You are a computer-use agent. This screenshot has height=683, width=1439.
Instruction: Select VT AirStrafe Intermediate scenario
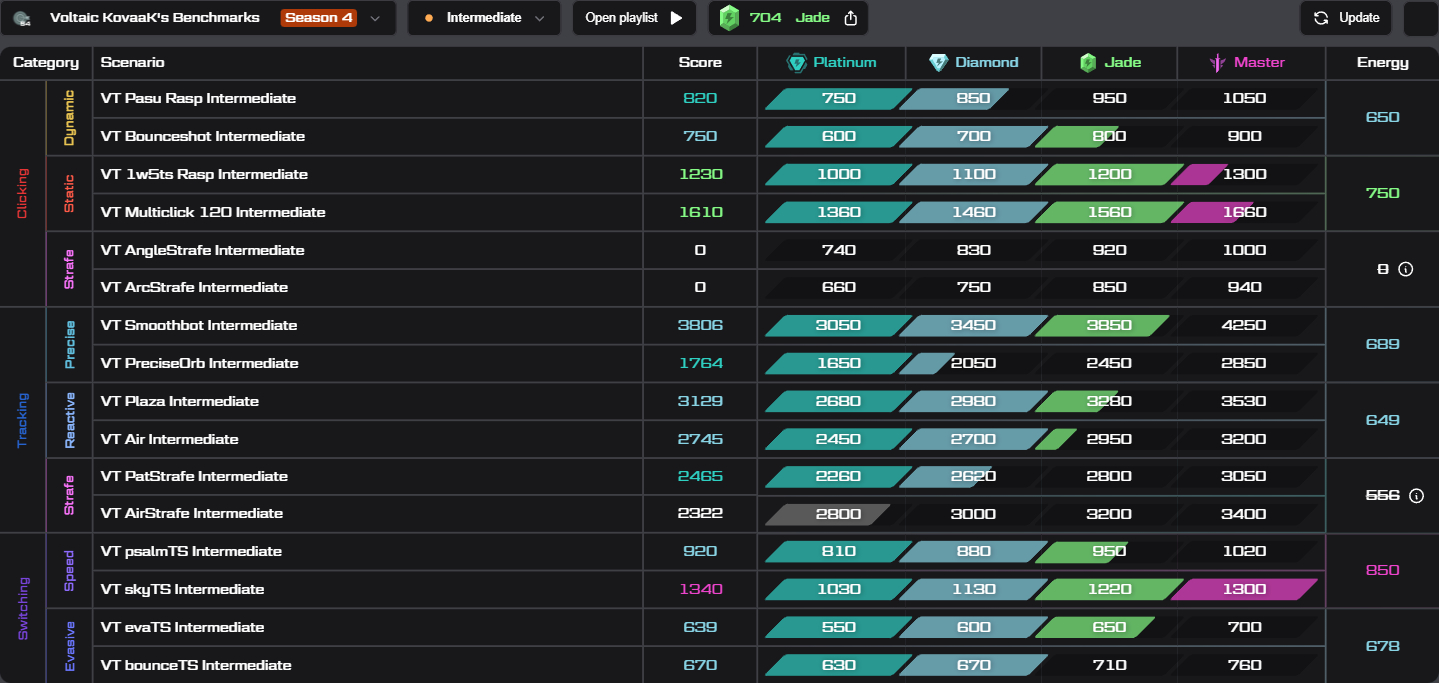(x=192, y=514)
